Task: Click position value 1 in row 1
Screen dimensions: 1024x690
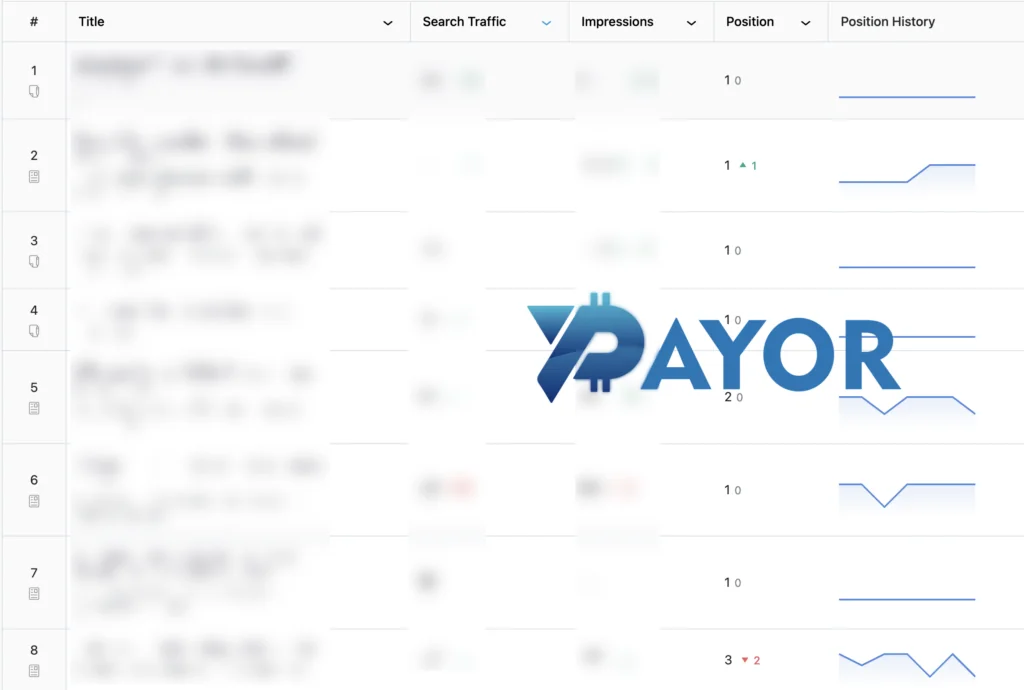Action: pyautogui.click(x=727, y=80)
